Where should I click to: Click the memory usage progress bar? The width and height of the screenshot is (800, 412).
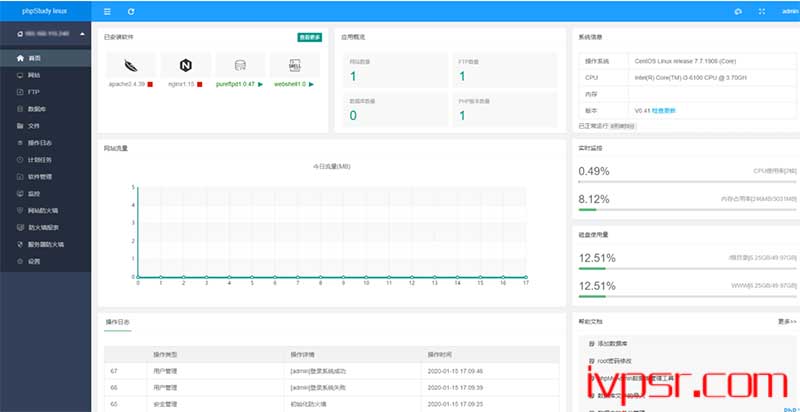[687, 209]
